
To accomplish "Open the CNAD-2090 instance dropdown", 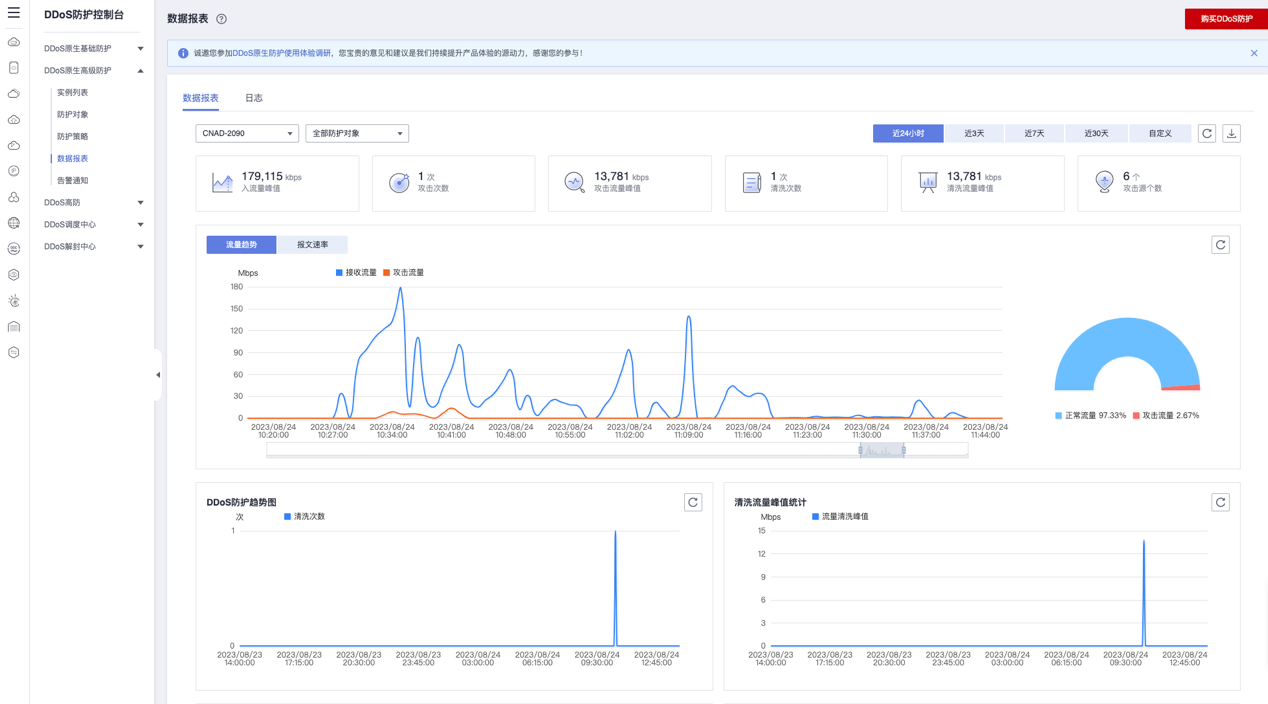I will click(x=247, y=133).
